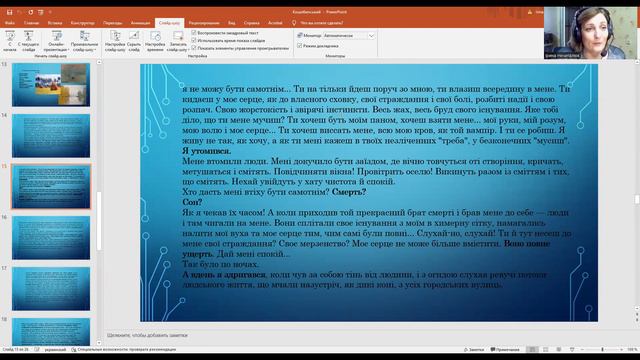Click the zoom in plus button

621,349
